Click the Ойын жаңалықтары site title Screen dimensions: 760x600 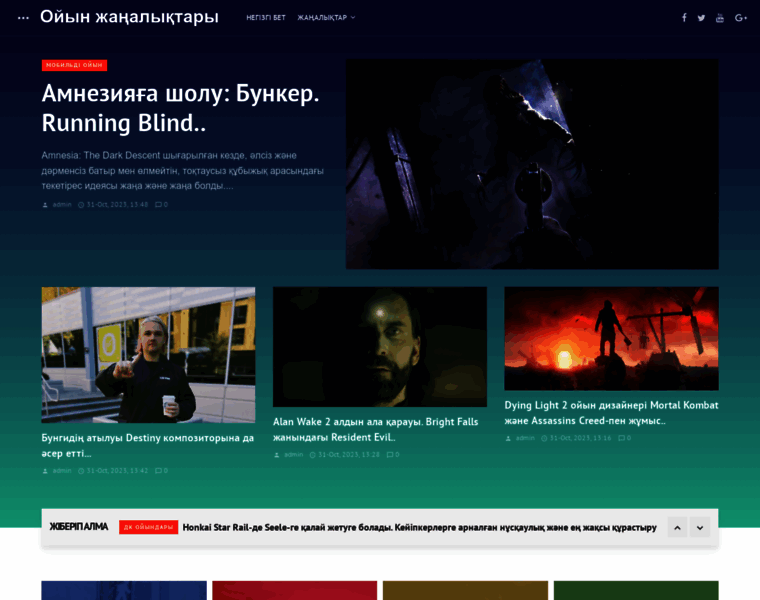pos(129,17)
